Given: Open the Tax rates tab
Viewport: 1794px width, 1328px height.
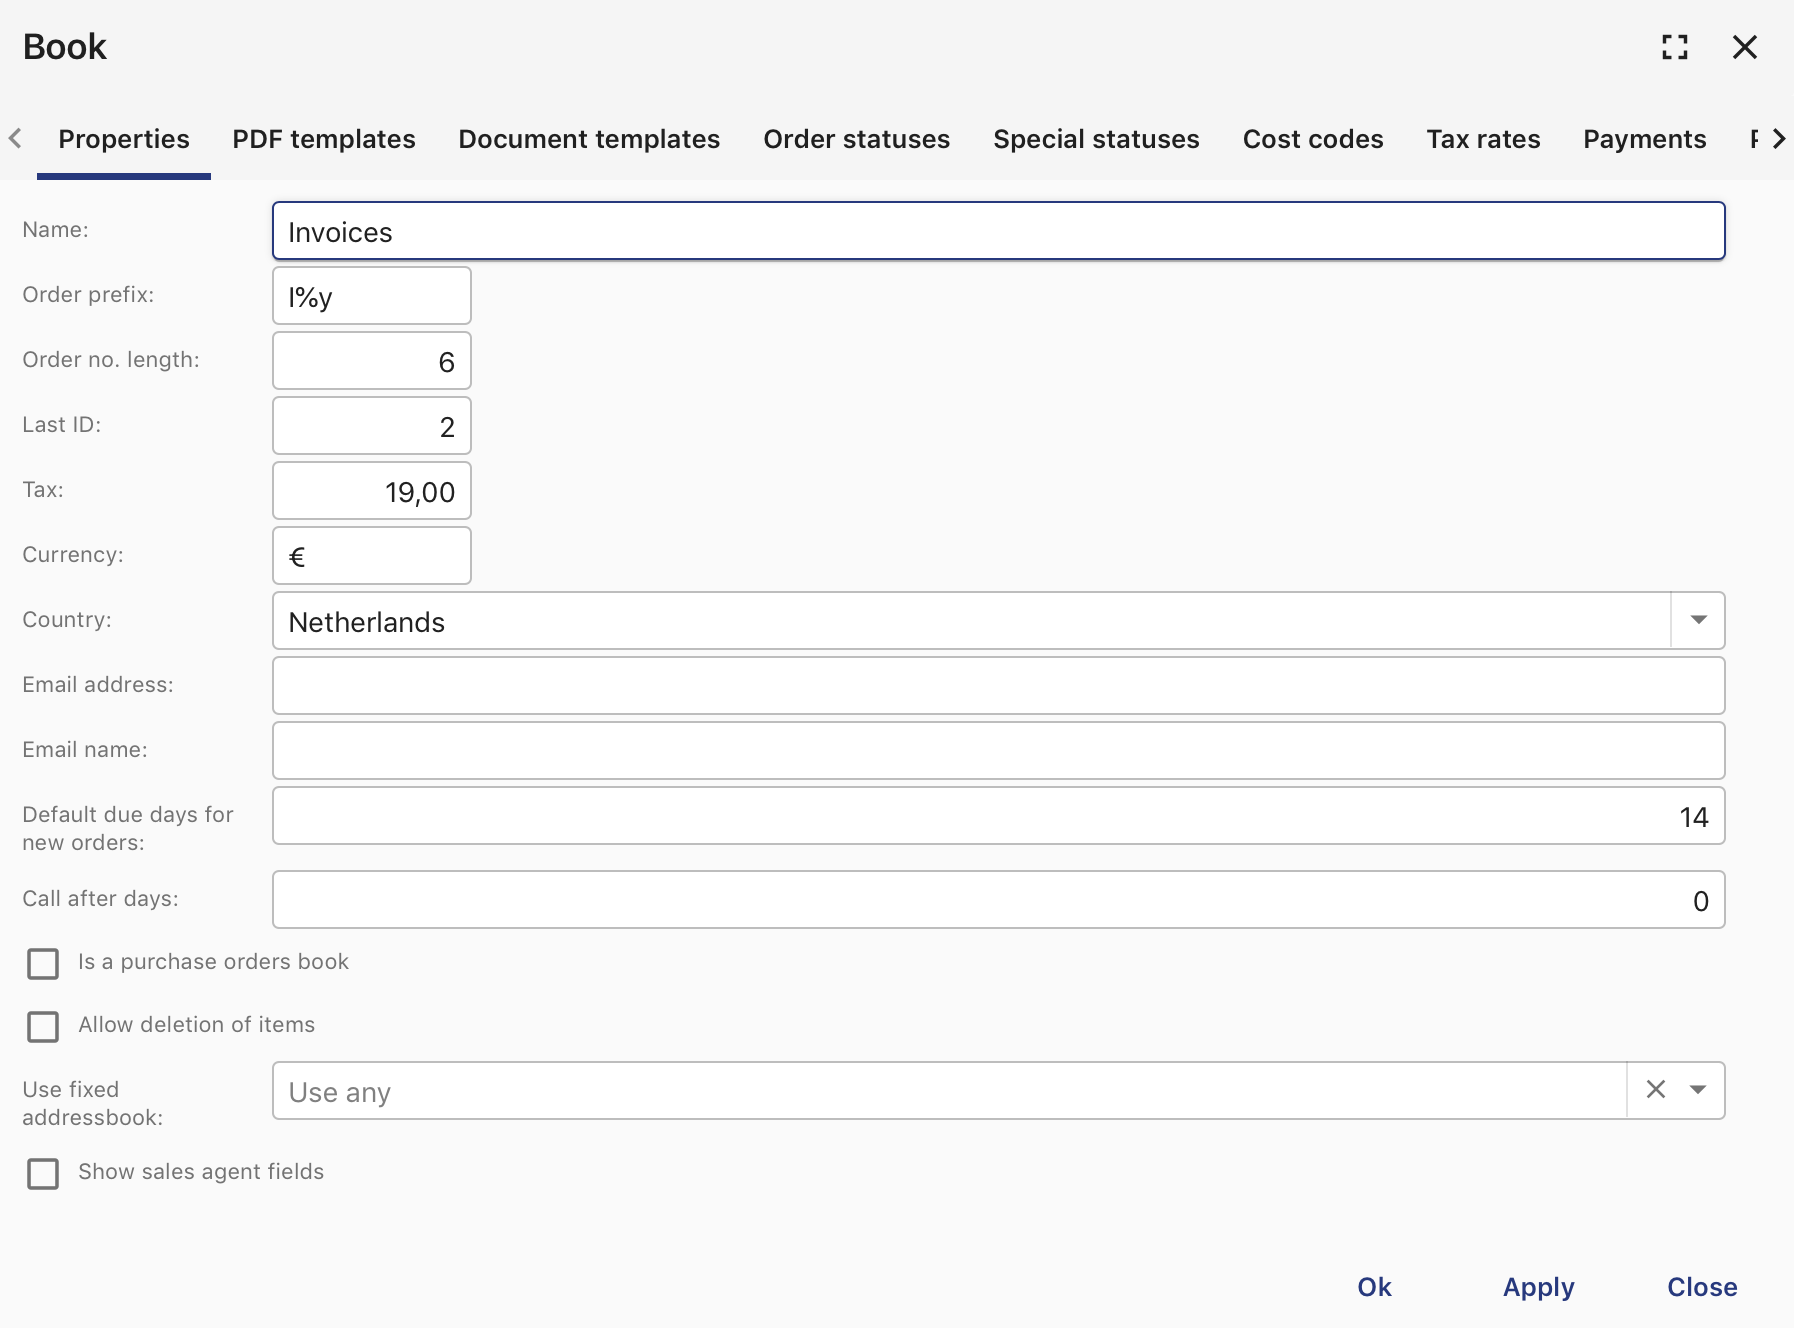Looking at the screenshot, I should click(x=1483, y=139).
